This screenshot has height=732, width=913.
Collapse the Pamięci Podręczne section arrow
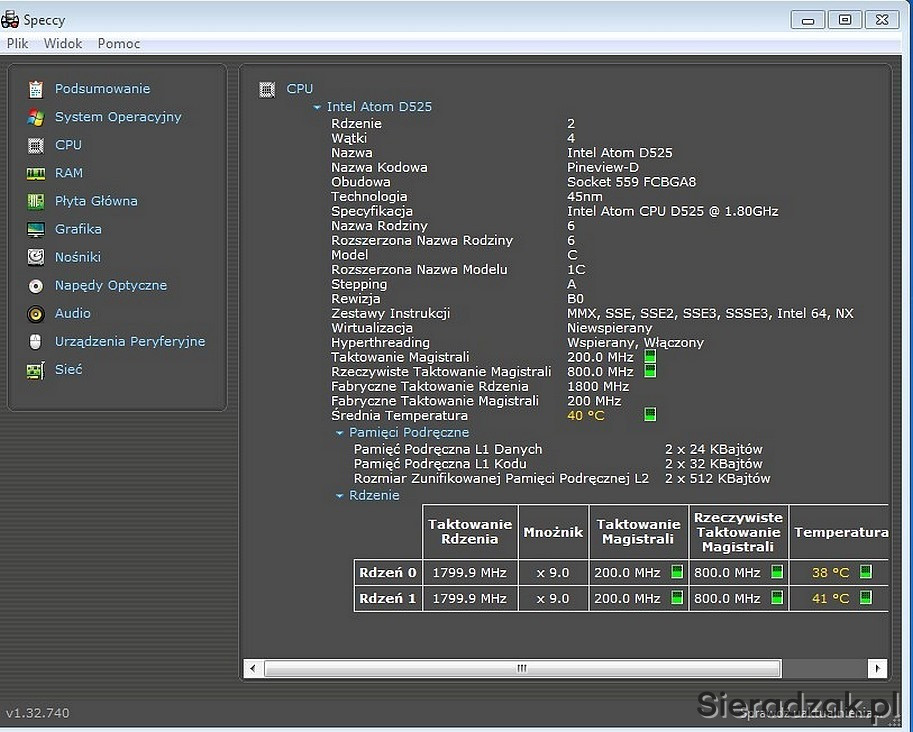pyautogui.click(x=339, y=433)
